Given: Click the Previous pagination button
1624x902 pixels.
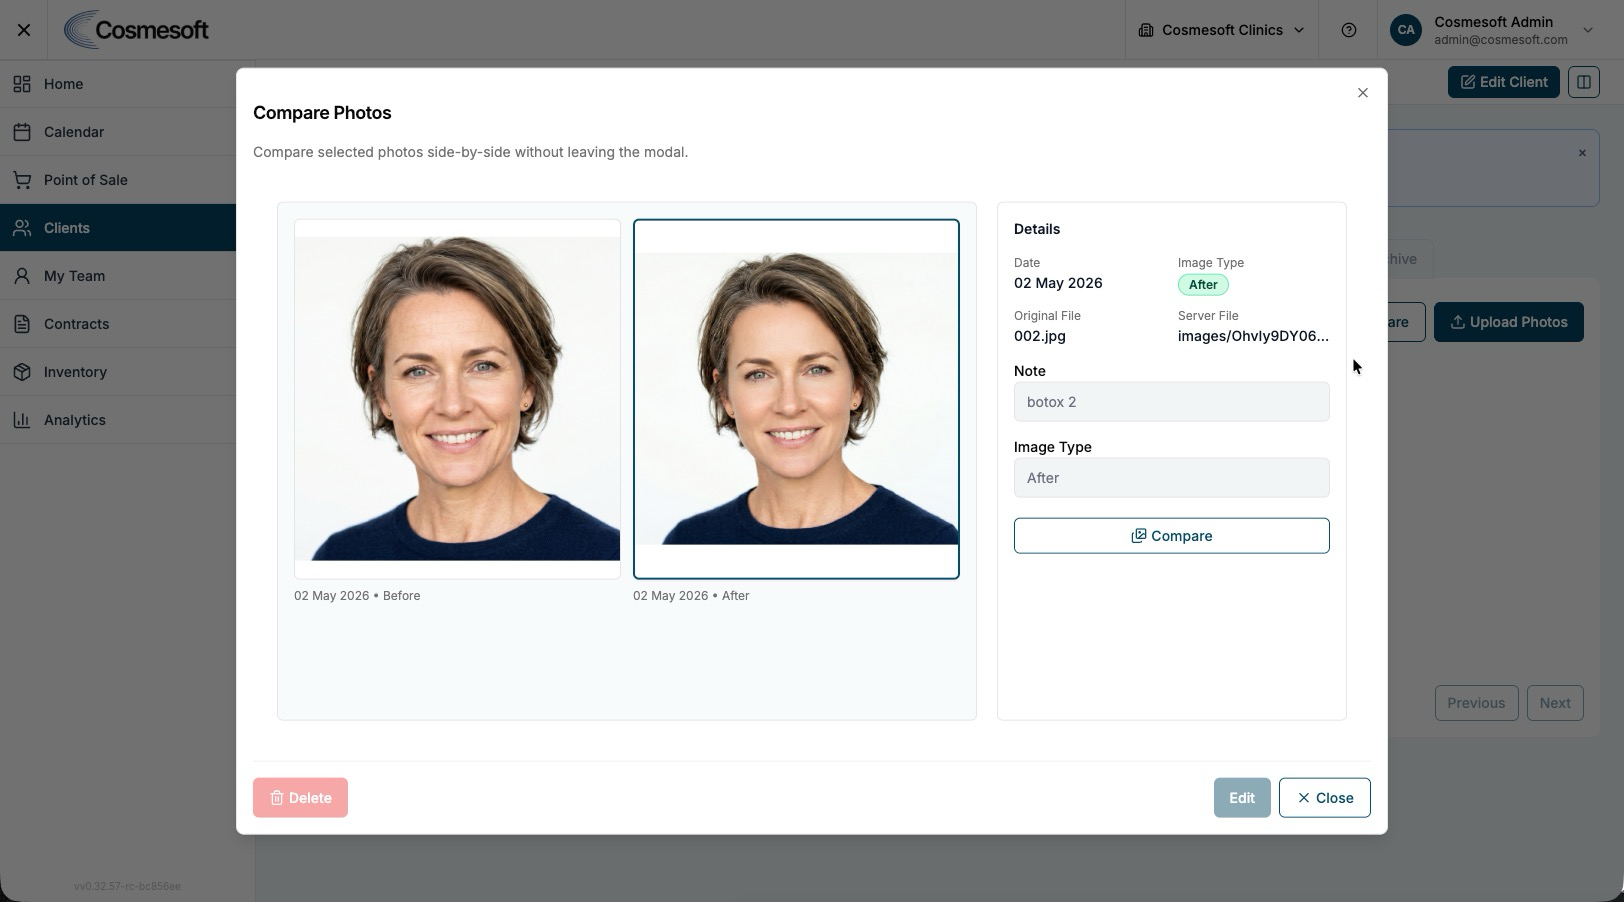Looking at the screenshot, I should pos(1476,703).
